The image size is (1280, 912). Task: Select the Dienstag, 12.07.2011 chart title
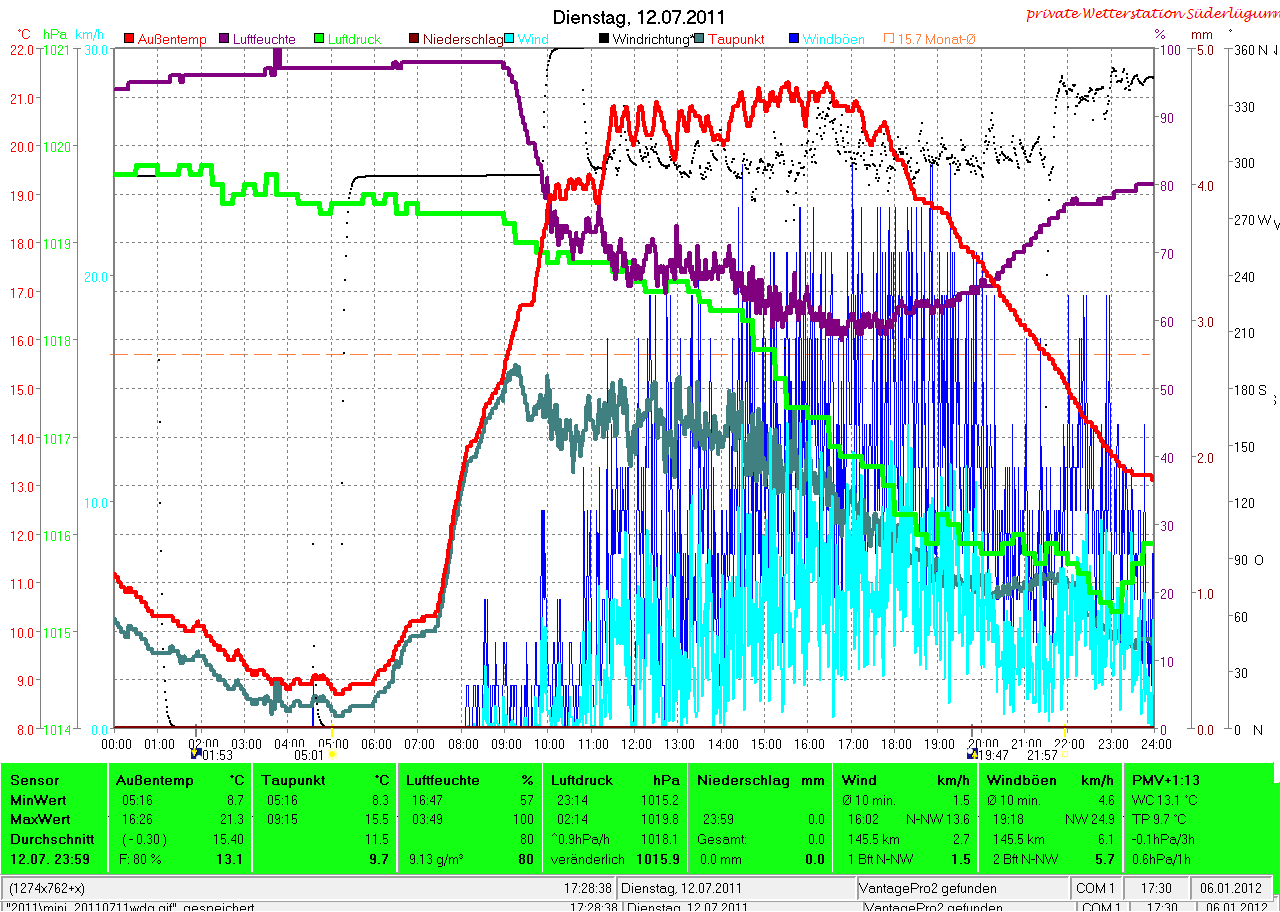tap(640, 18)
